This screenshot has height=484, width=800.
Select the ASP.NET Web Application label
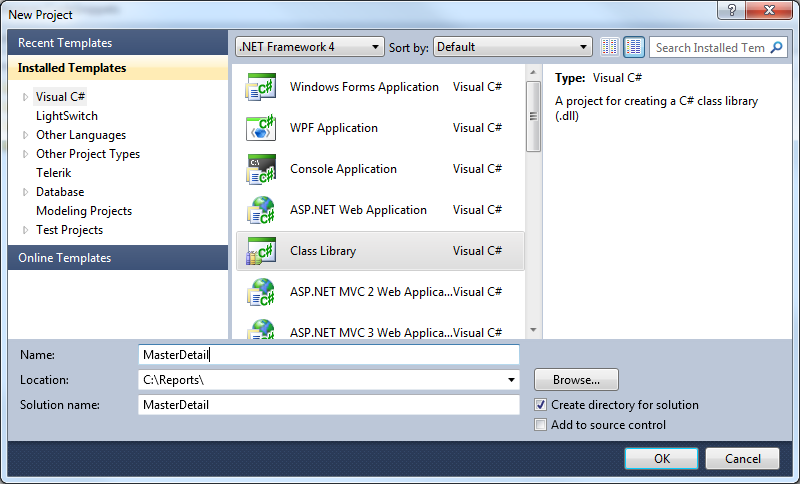tap(358, 210)
